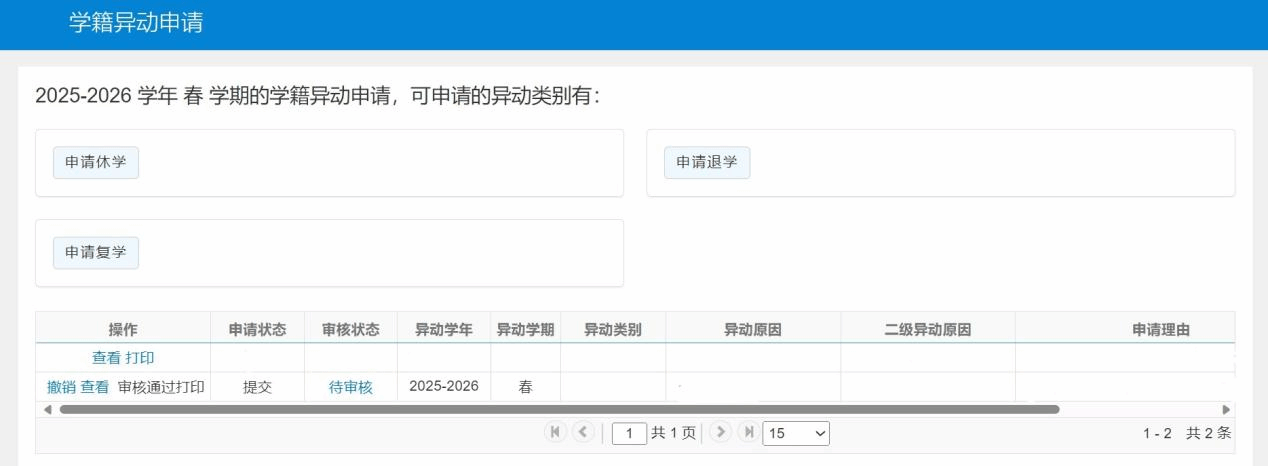Click the page number input field
Image resolution: width=1268 pixels, height=466 pixels.
629,434
